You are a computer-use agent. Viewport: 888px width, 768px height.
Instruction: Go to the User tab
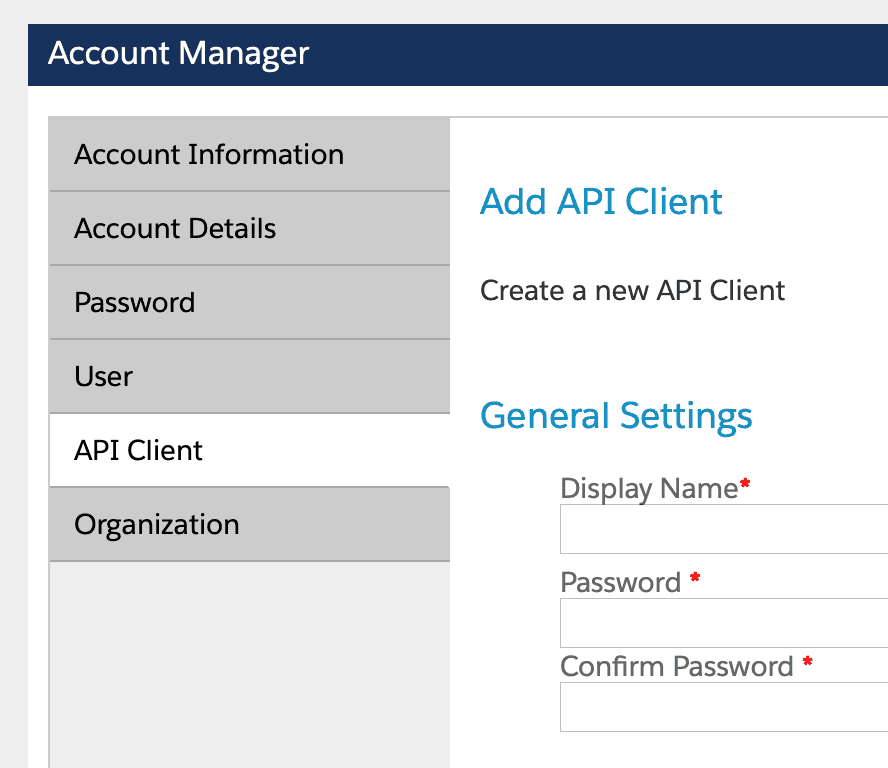pos(104,377)
